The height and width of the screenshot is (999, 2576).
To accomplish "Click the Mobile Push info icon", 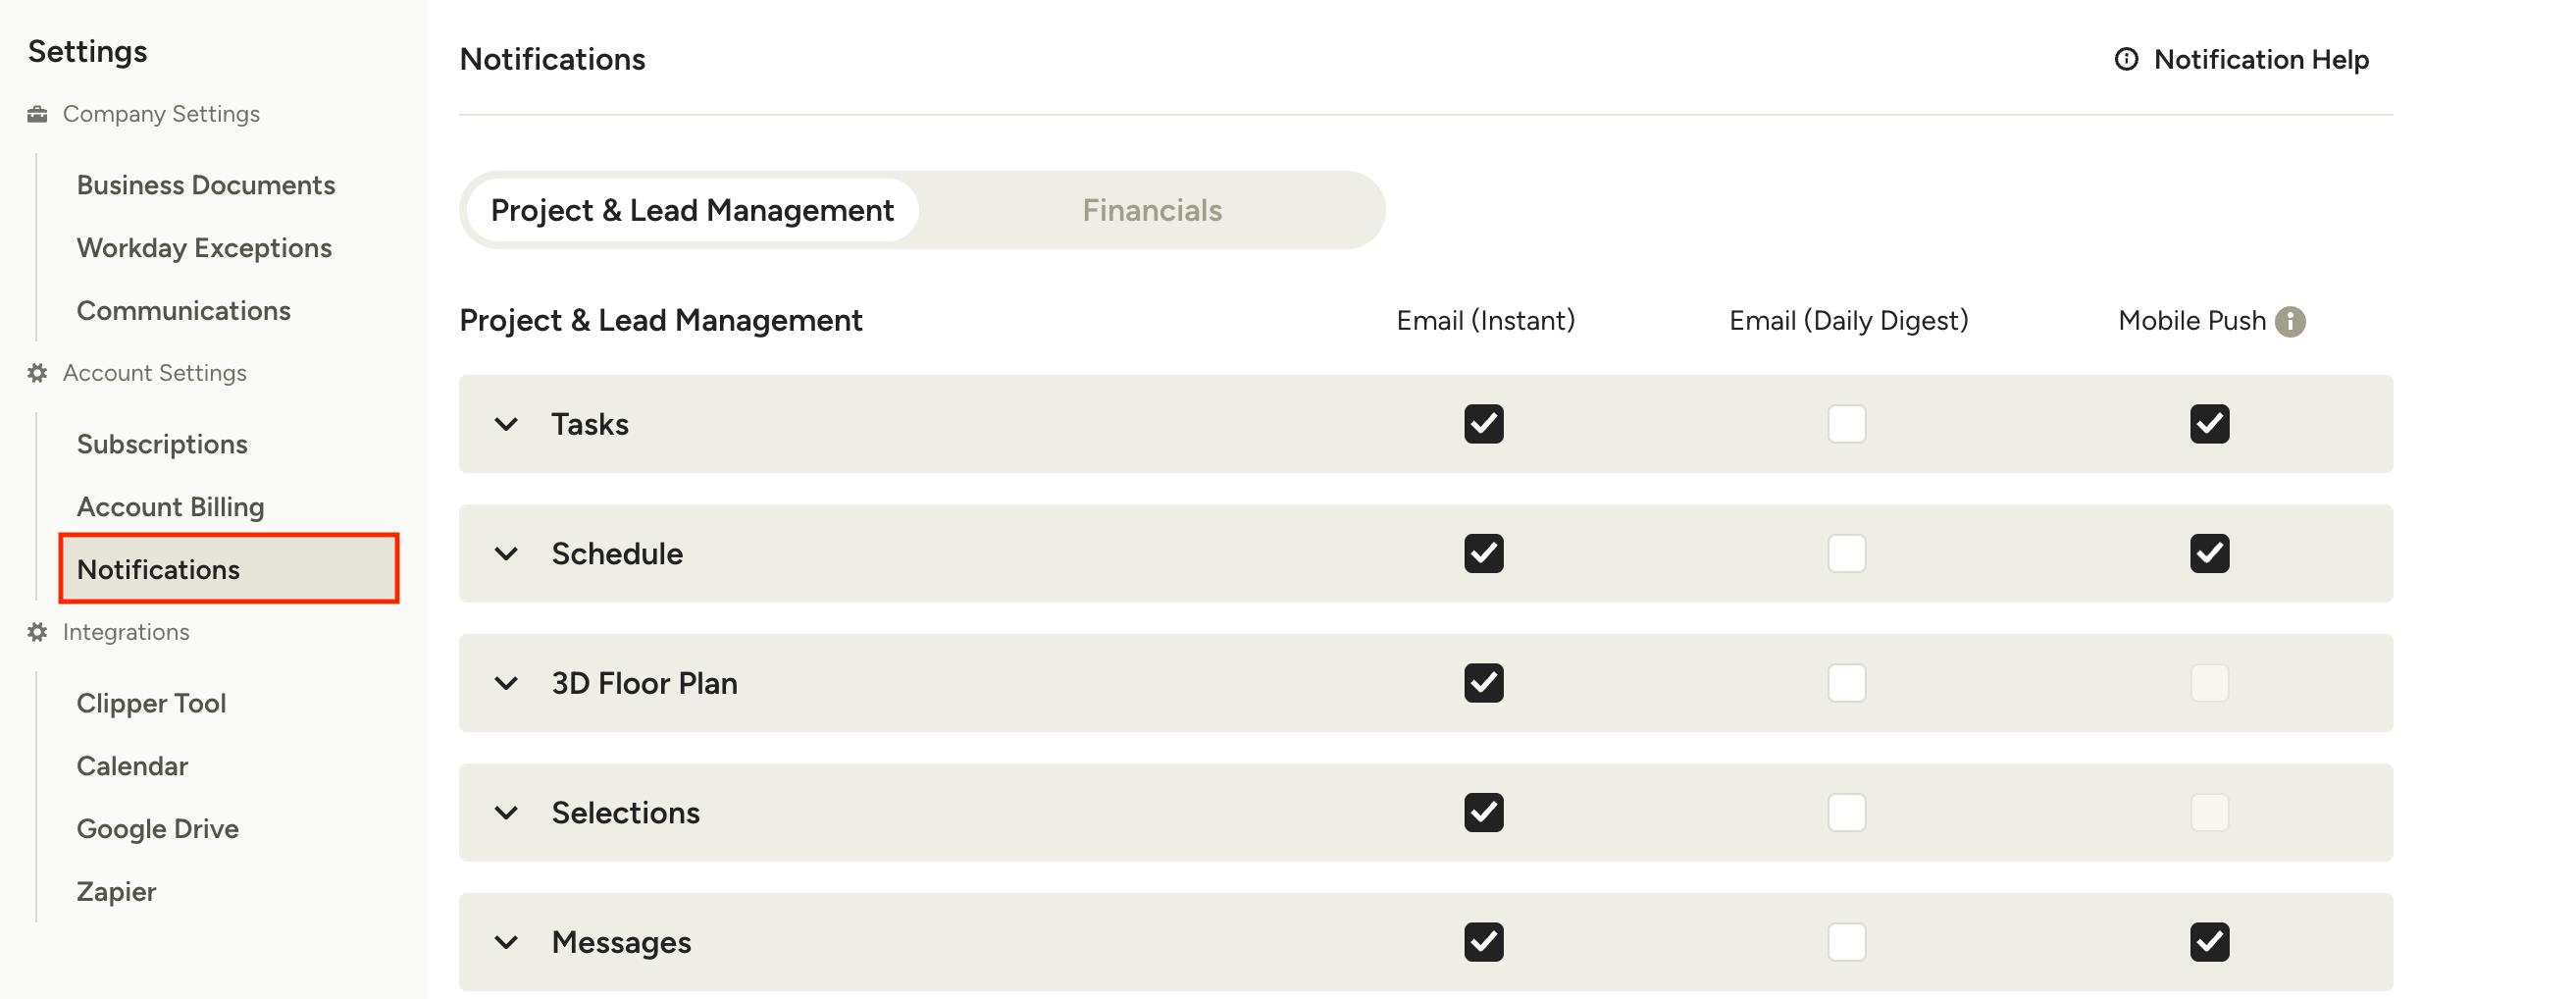I will tap(2289, 321).
